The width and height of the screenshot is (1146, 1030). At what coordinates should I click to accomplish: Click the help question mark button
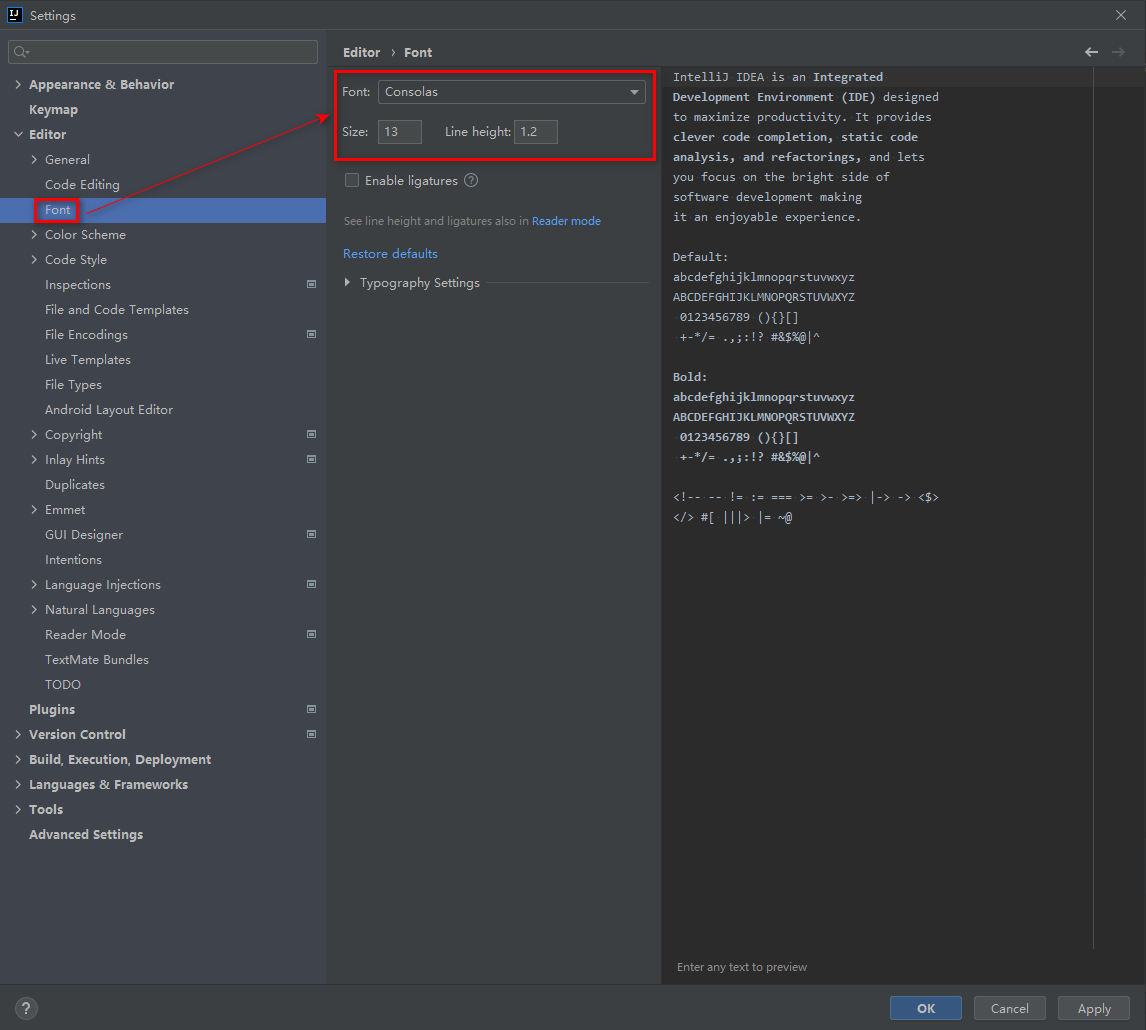coord(26,1008)
